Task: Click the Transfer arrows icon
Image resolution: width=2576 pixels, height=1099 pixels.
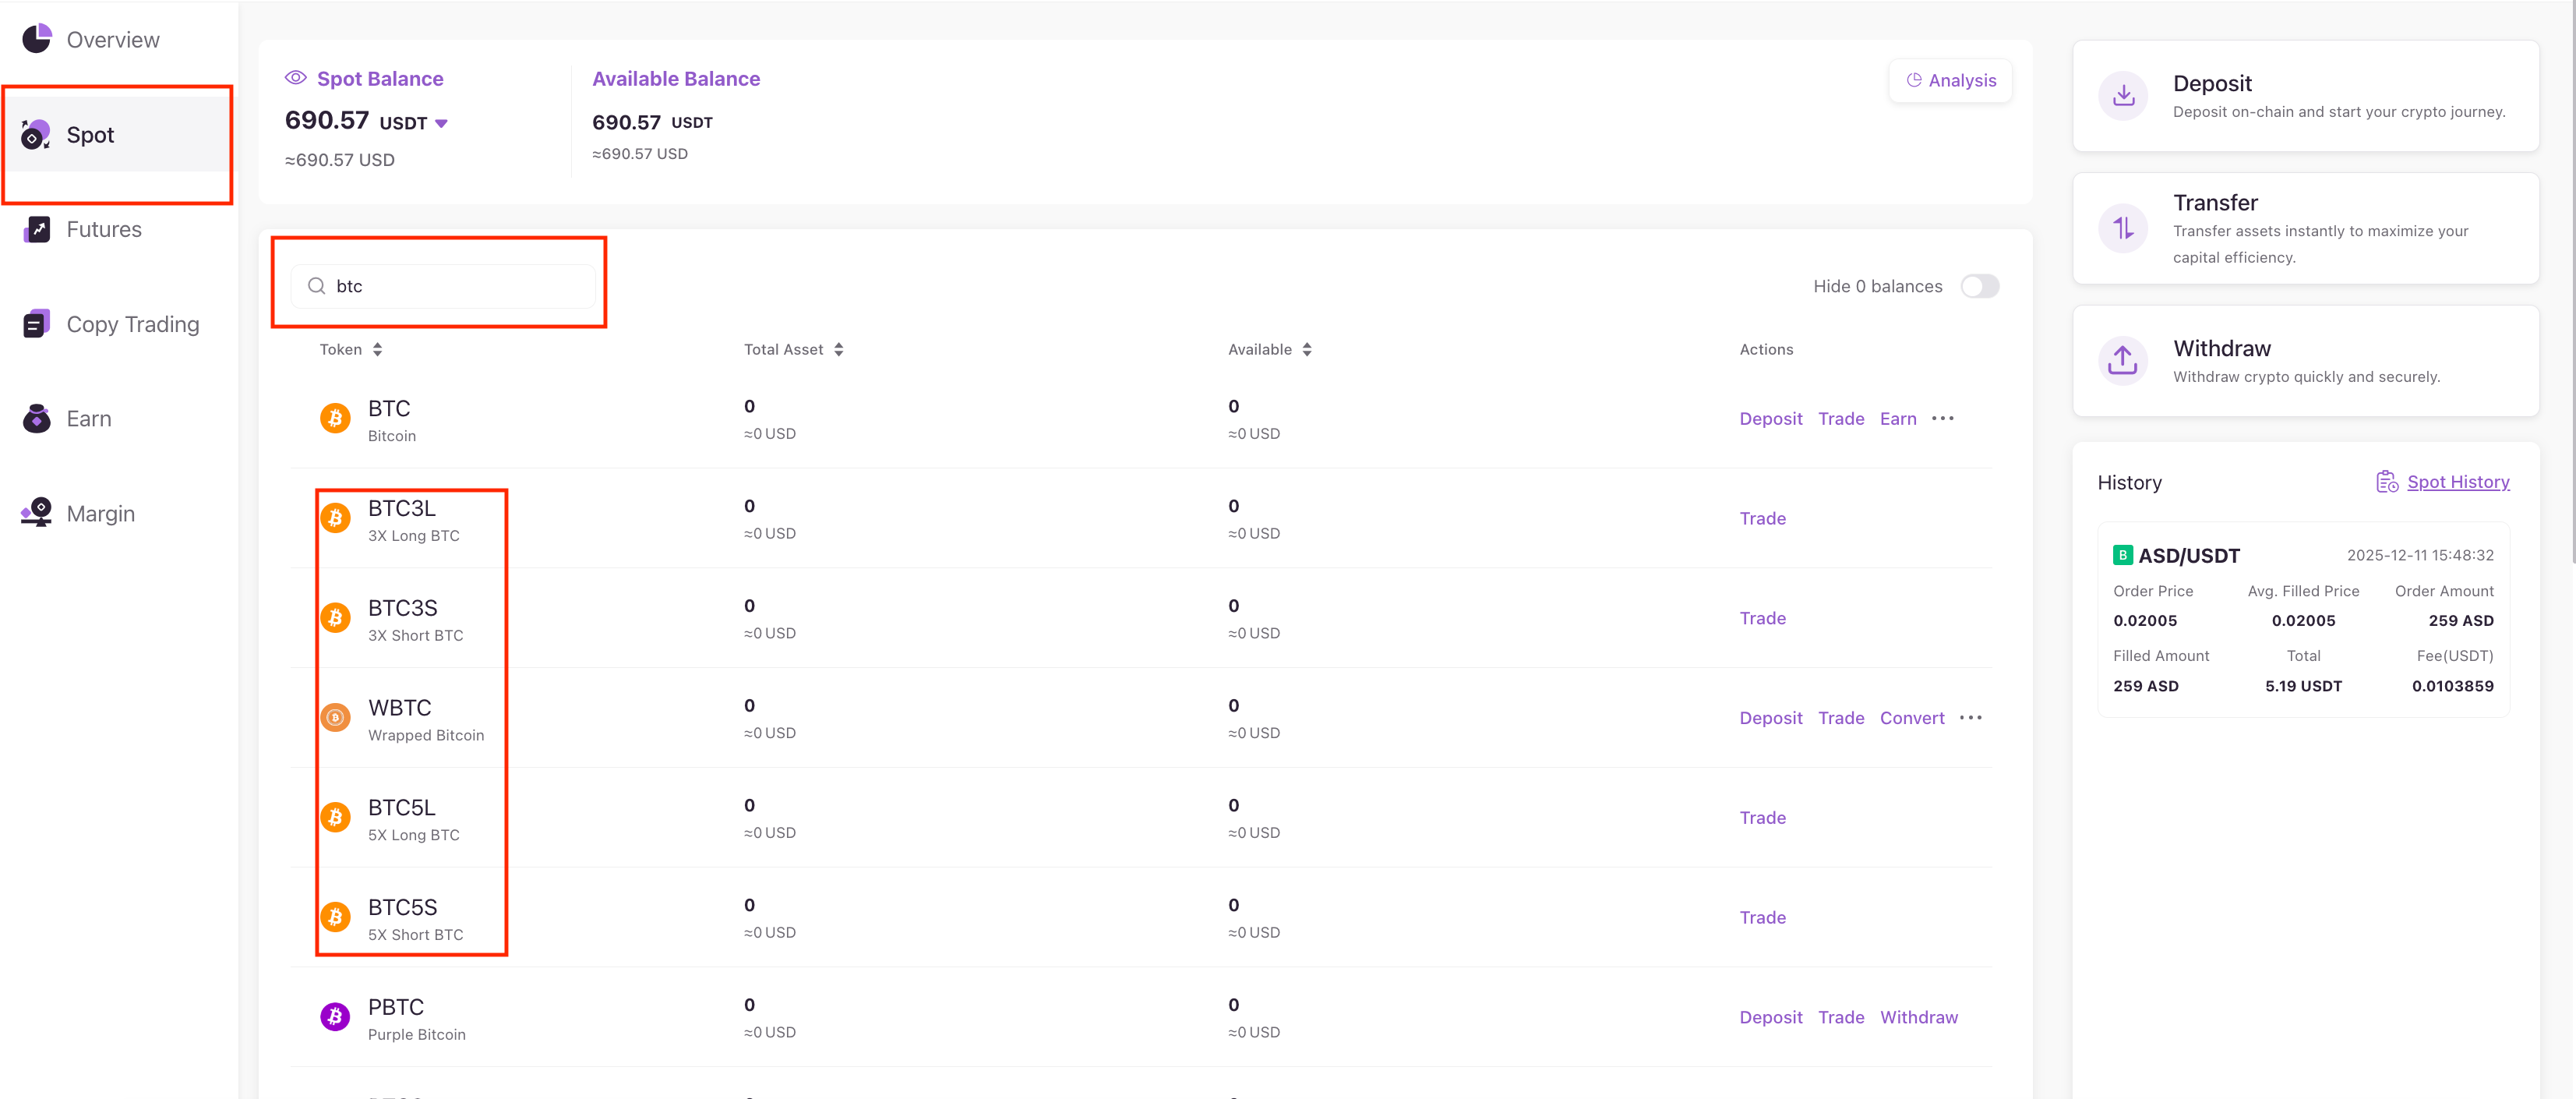Action: (x=2123, y=229)
